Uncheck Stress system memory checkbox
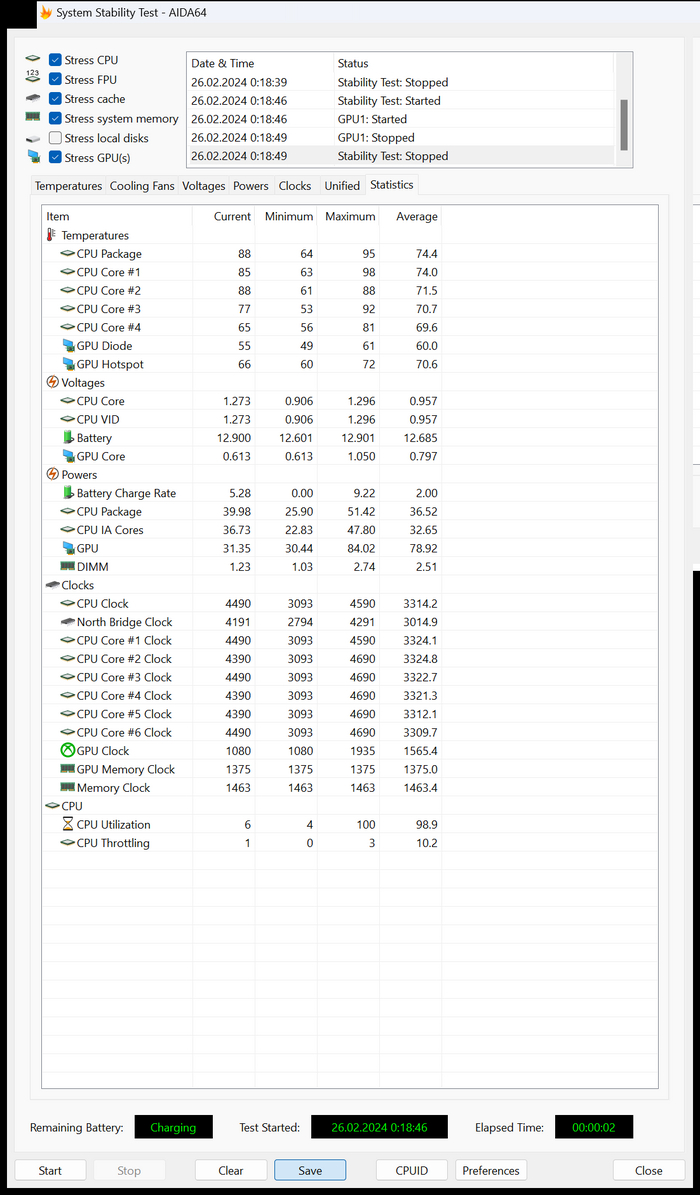Screen dimensions: 700x1195 (55, 119)
